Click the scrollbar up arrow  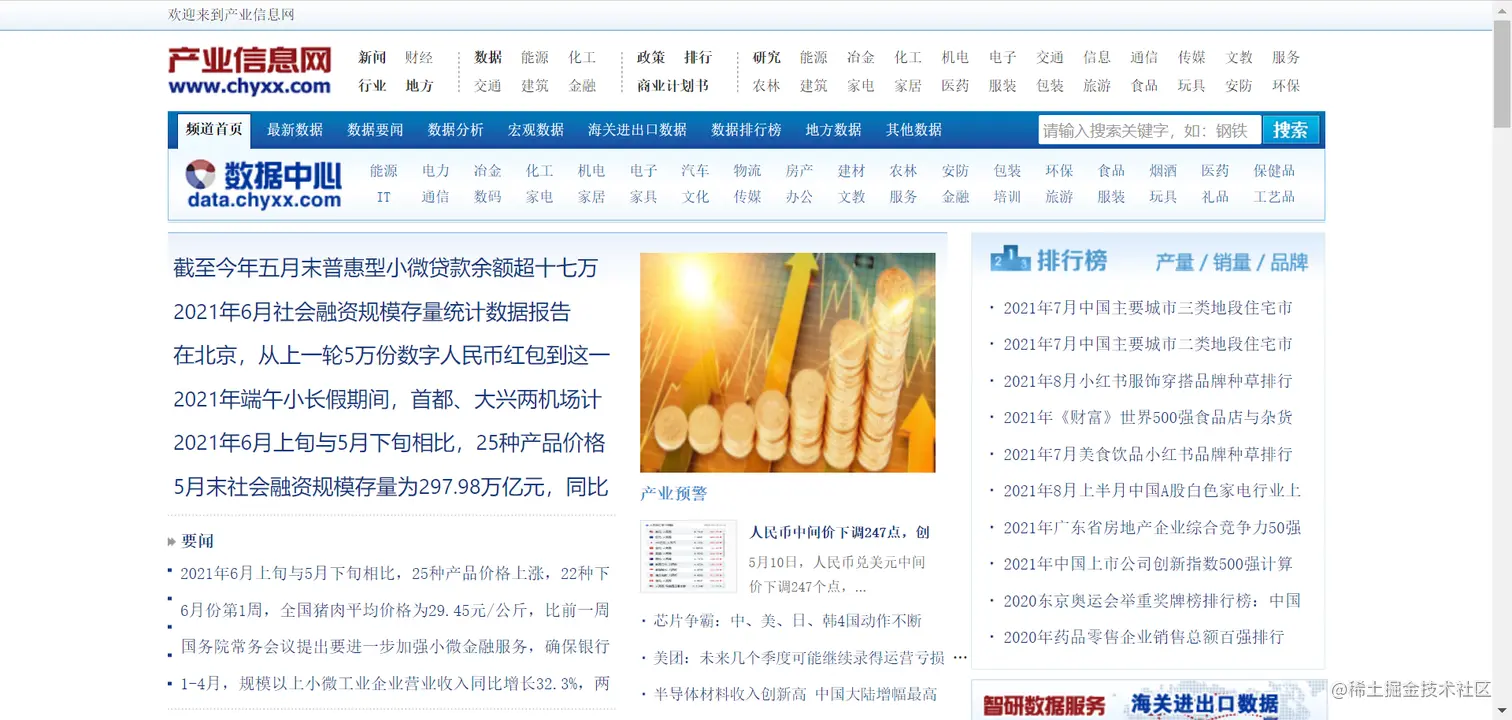[x=1504, y=11]
